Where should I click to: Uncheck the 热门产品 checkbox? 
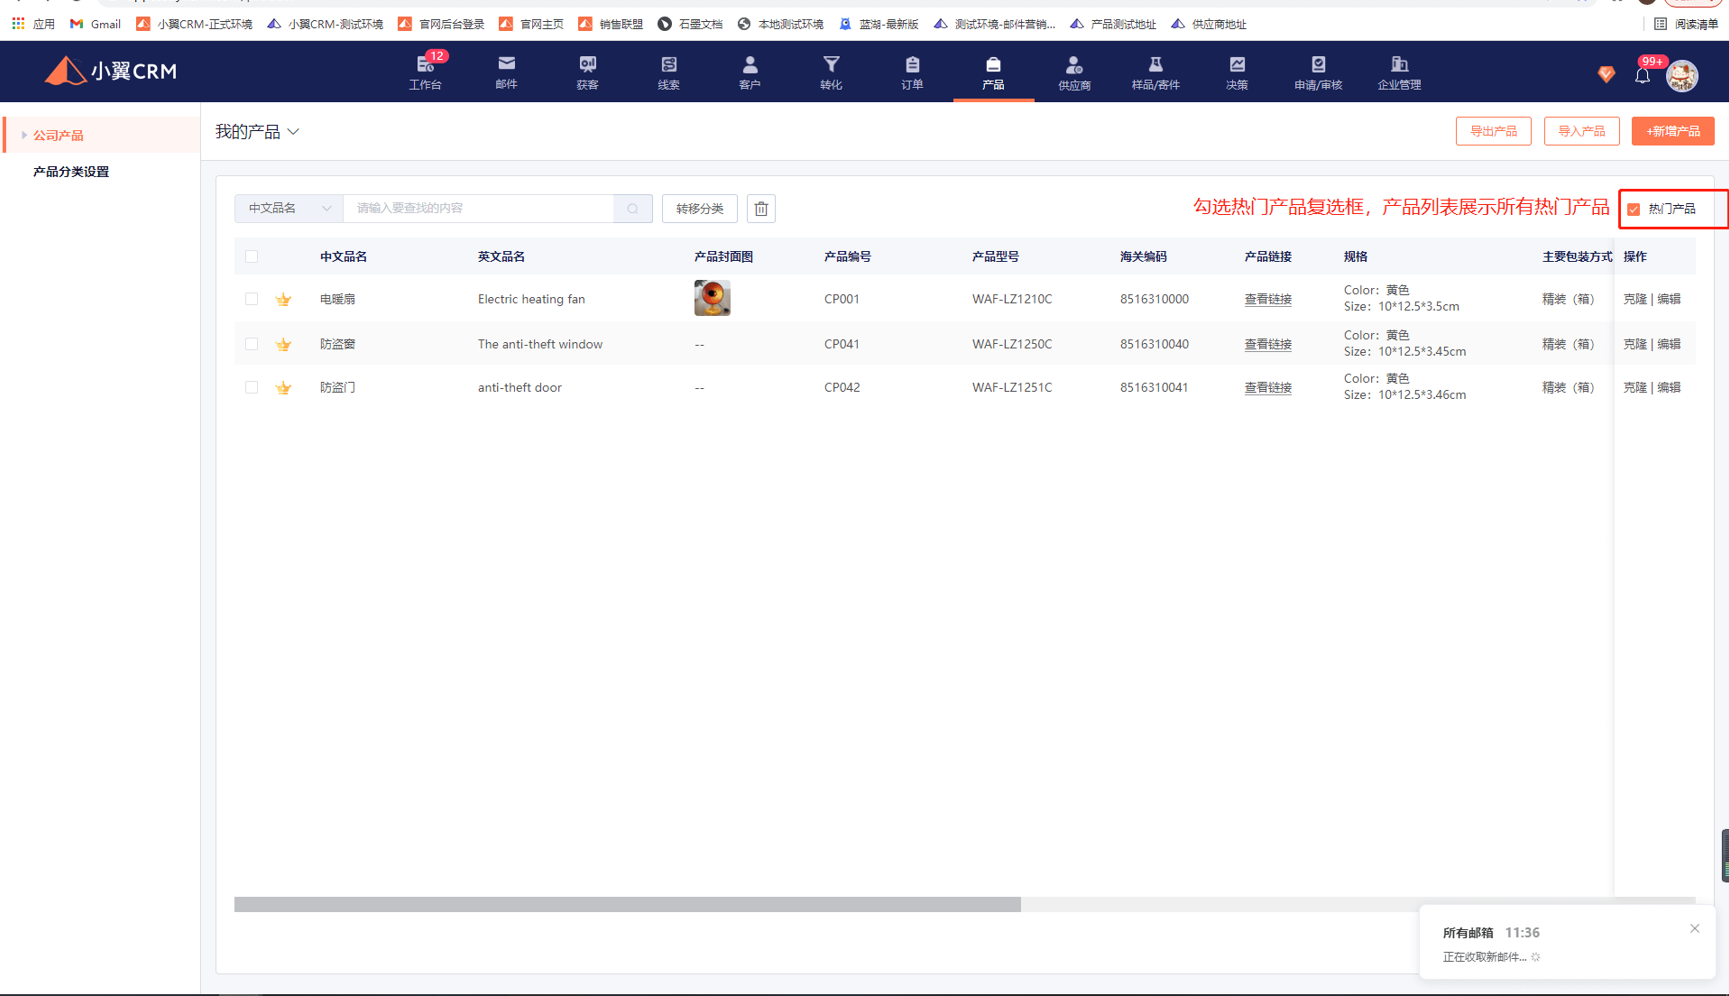click(x=1634, y=209)
